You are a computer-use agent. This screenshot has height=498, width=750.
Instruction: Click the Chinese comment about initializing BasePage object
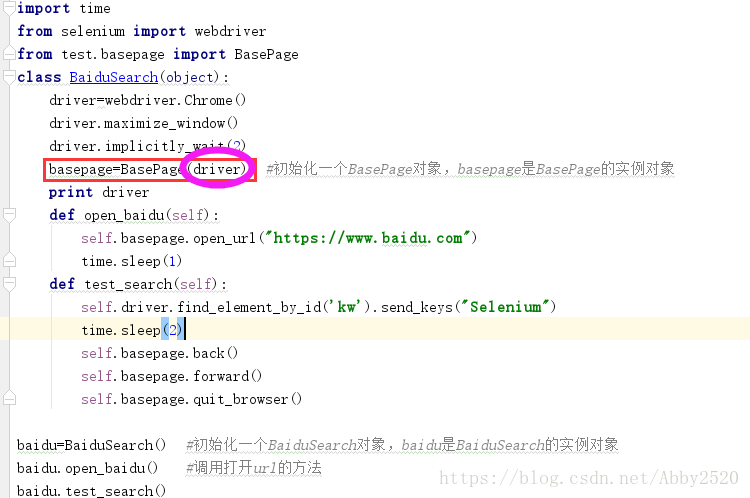tap(470, 169)
